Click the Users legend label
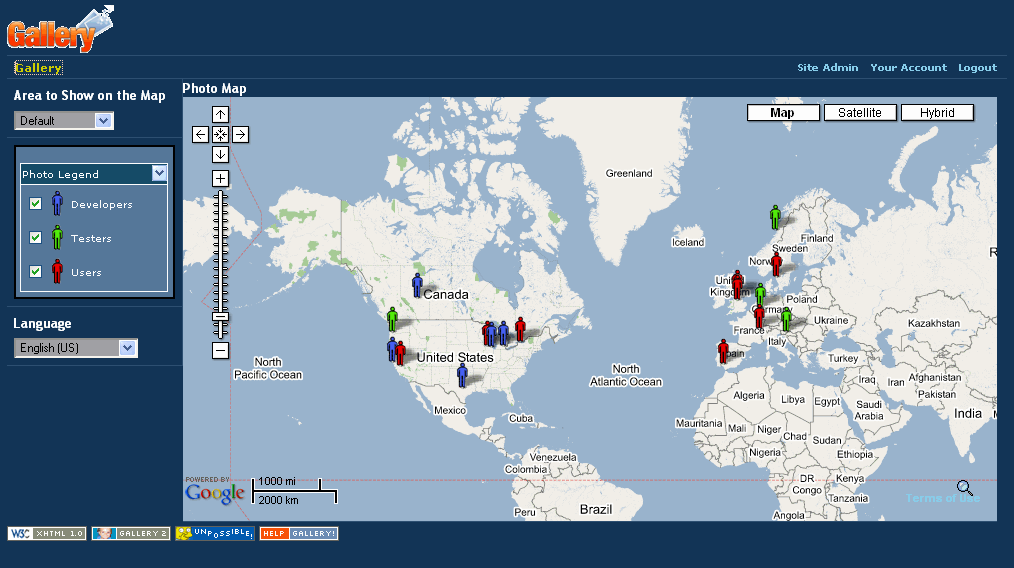Screen dimensions: 1014x568 pyautogui.click(x=86, y=273)
